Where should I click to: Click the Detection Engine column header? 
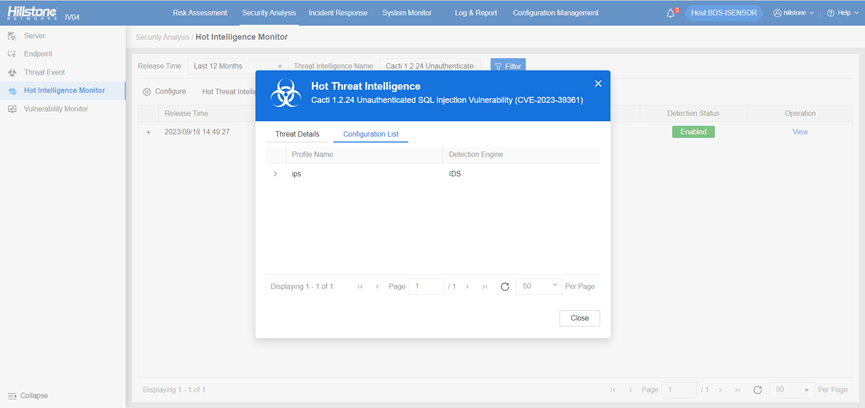coord(476,154)
